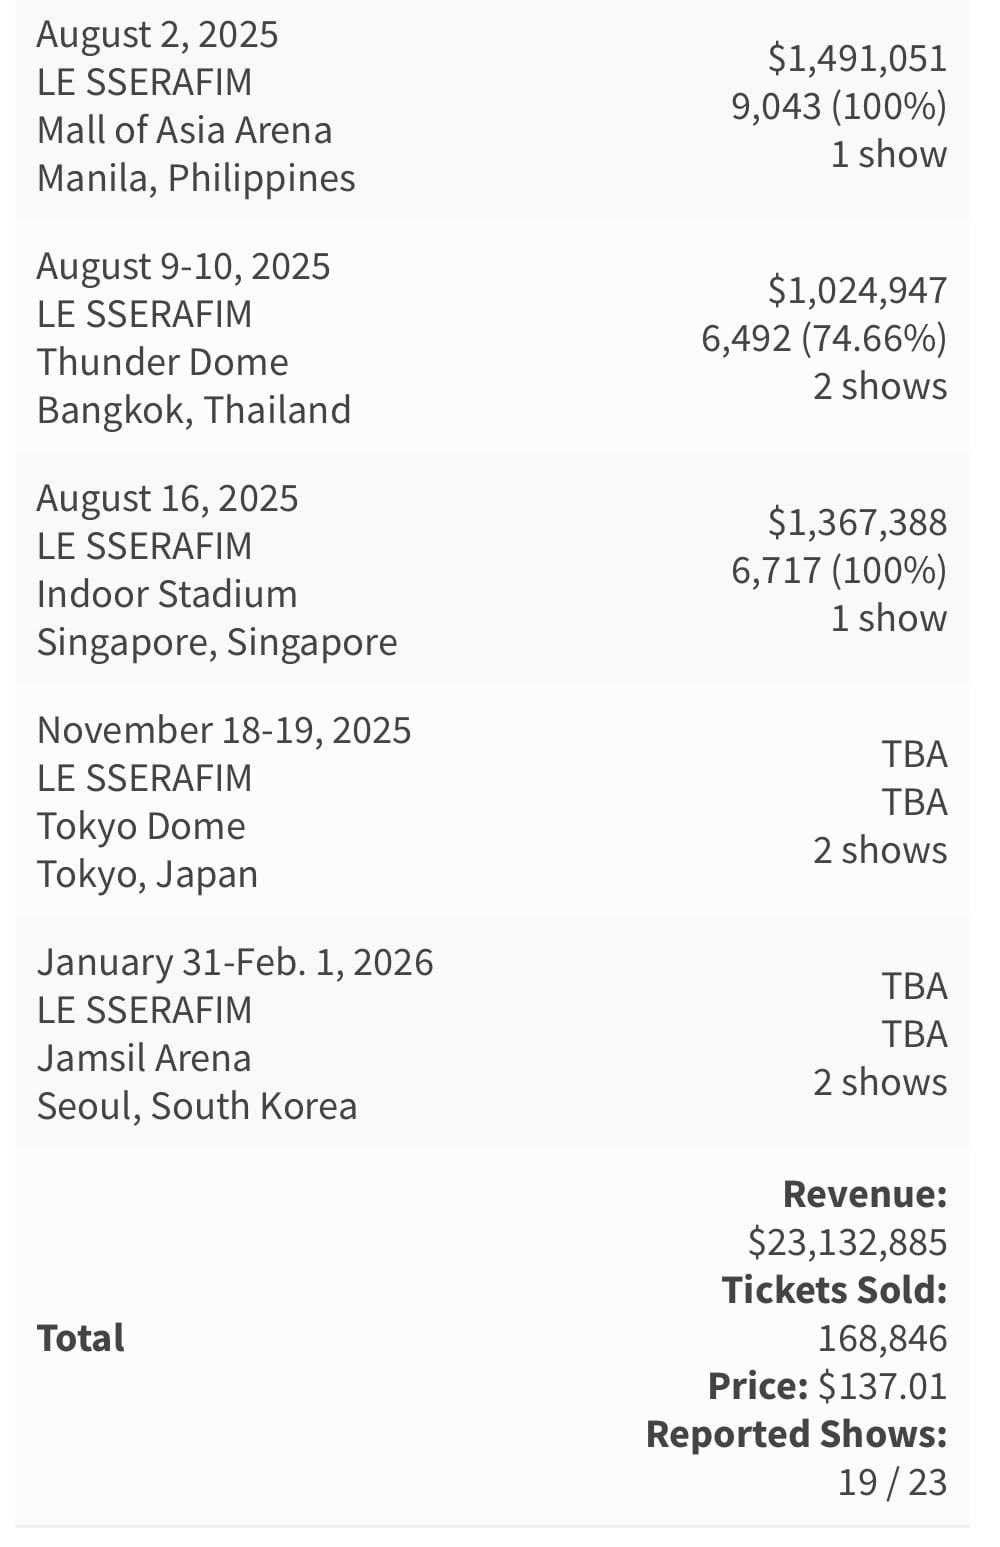Select the Seoul, South Korea location
1000x1547 pixels.
197,1107
